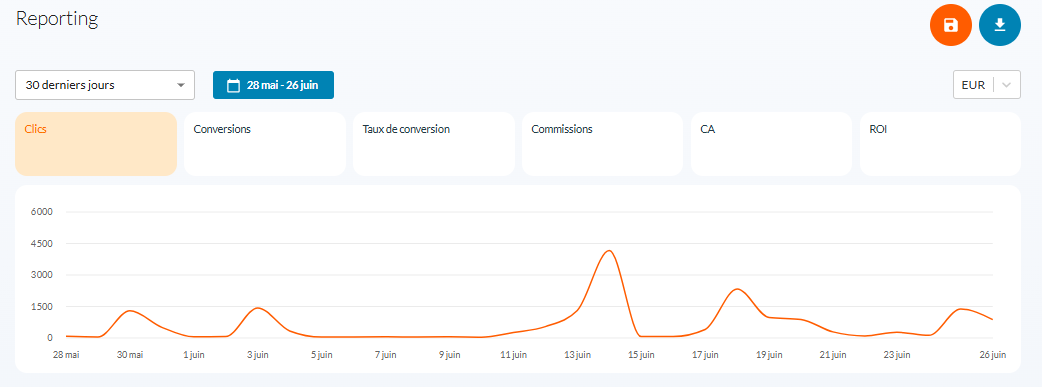
Task: Open the EUR currency dropdown
Action: [987, 85]
